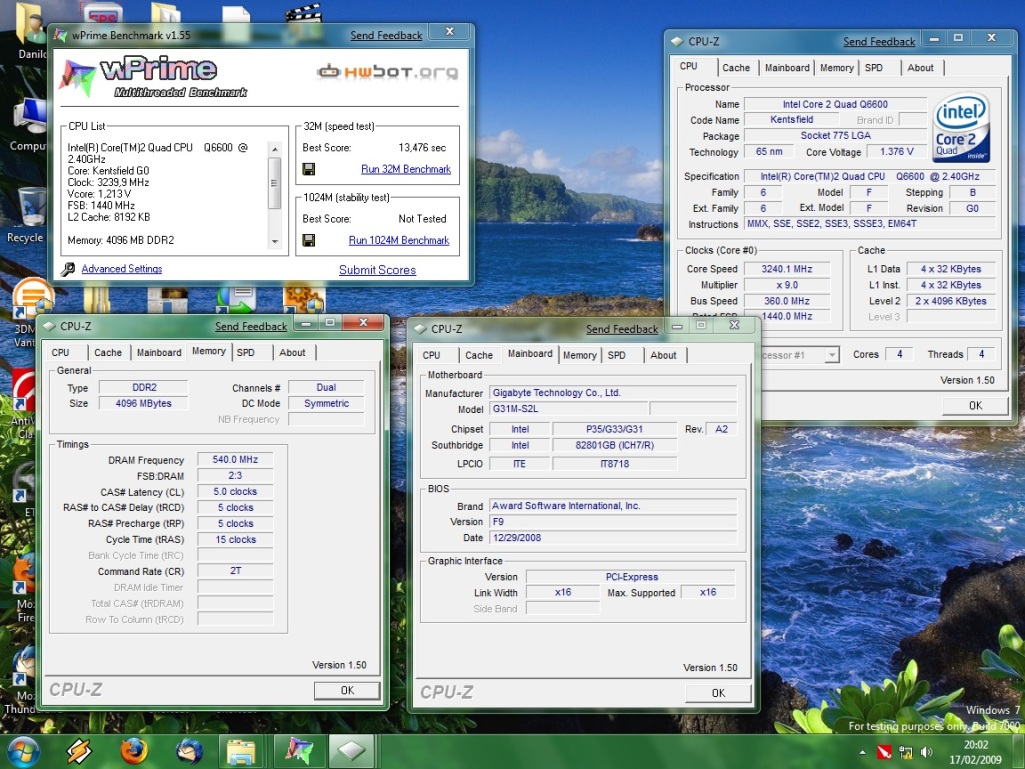Click Send Feedback in CPU-Z Memory window
The width and height of the screenshot is (1025, 769).
[251, 326]
